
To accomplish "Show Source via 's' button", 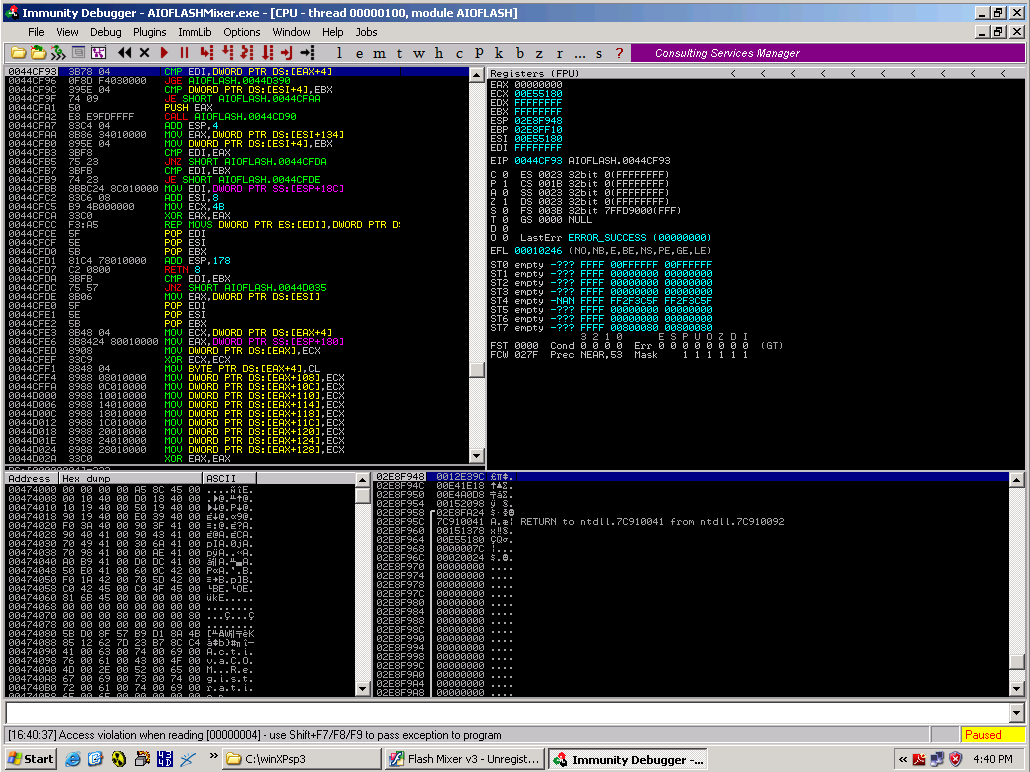I will [599, 53].
